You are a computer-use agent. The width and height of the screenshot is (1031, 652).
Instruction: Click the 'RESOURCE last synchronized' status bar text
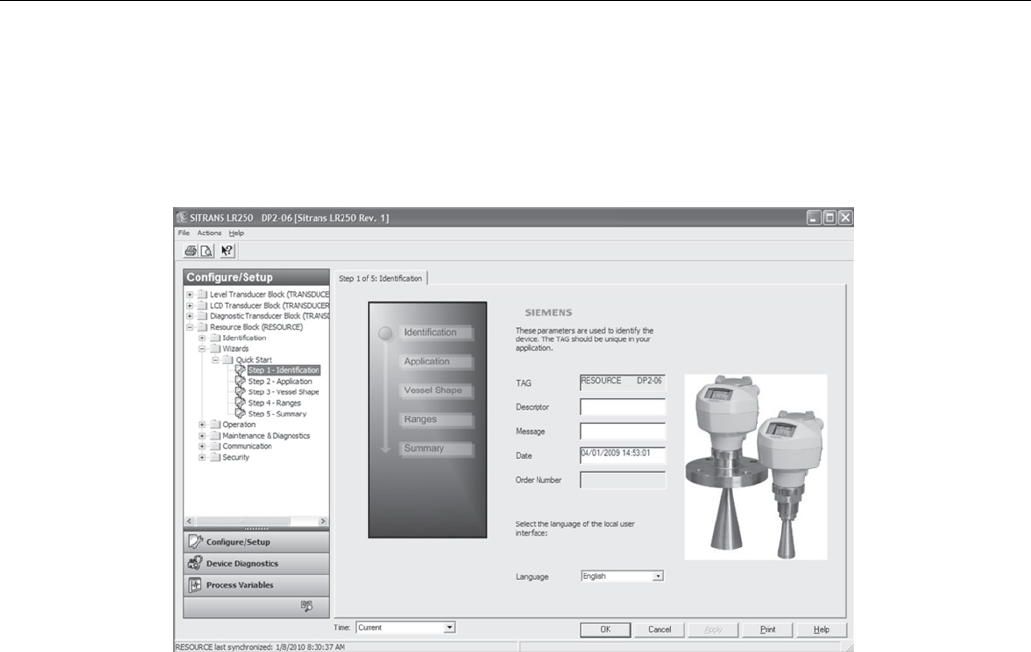260,647
